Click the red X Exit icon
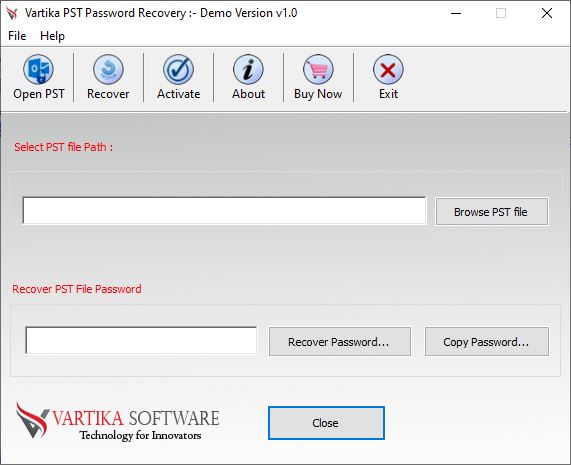The width and height of the screenshot is (571, 465). 388,69
